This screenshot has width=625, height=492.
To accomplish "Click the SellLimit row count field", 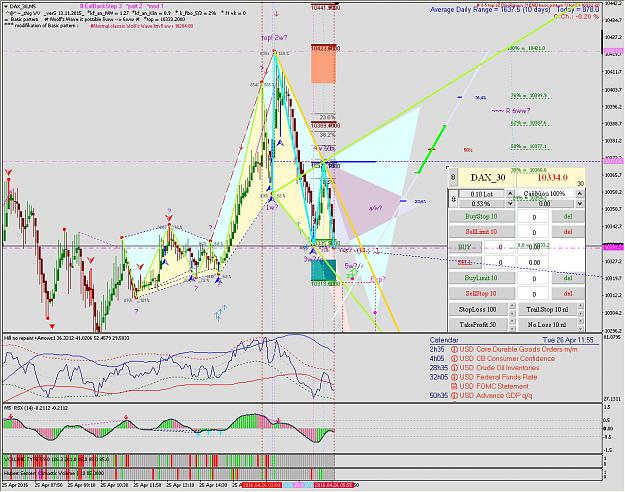I will [534, 232].
